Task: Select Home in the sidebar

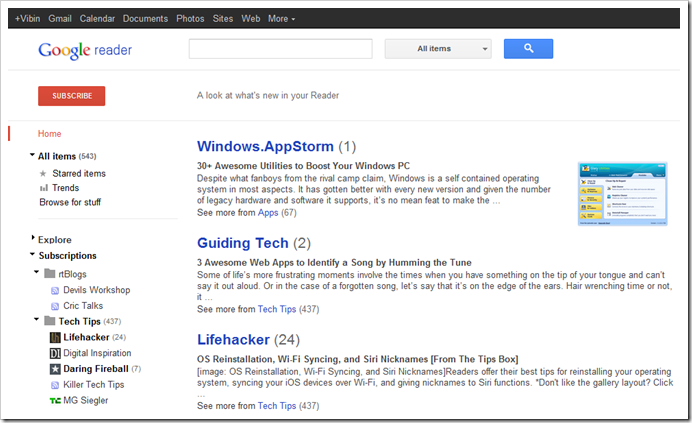Action: (49, 134)
